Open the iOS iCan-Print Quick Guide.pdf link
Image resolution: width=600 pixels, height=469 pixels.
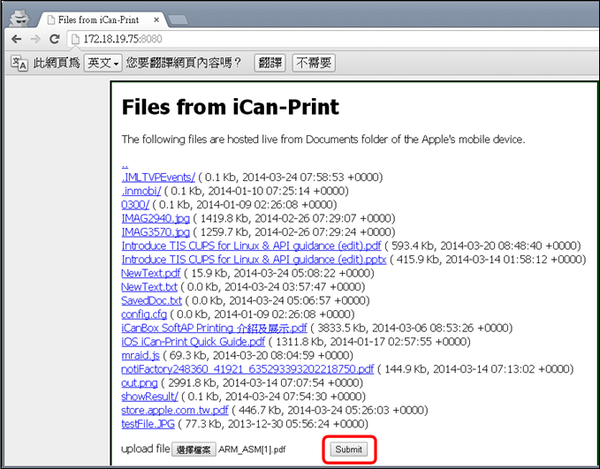193,342
